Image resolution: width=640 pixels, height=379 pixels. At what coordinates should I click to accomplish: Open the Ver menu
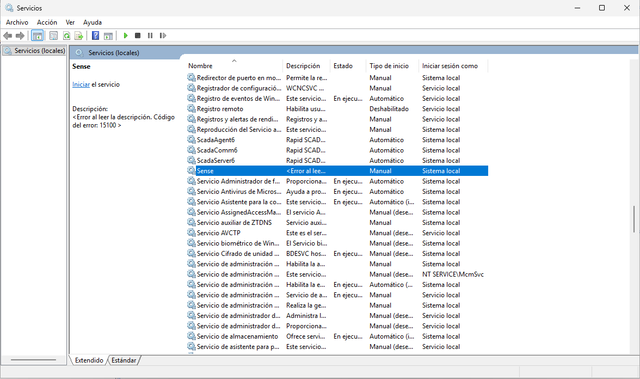click(x=70, y=22)
